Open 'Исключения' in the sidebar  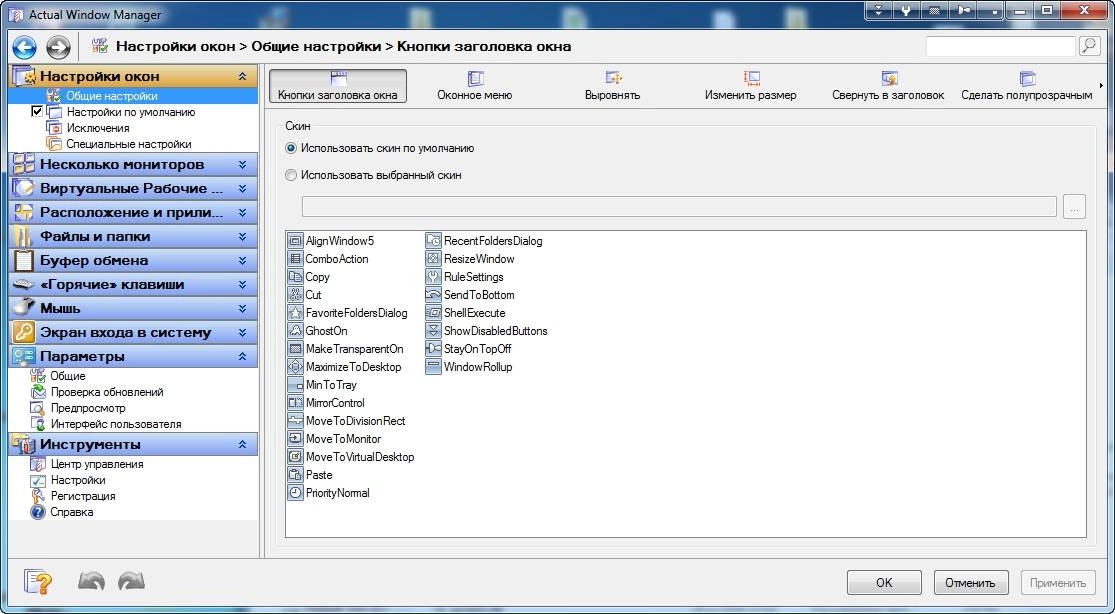coord(98,128)
